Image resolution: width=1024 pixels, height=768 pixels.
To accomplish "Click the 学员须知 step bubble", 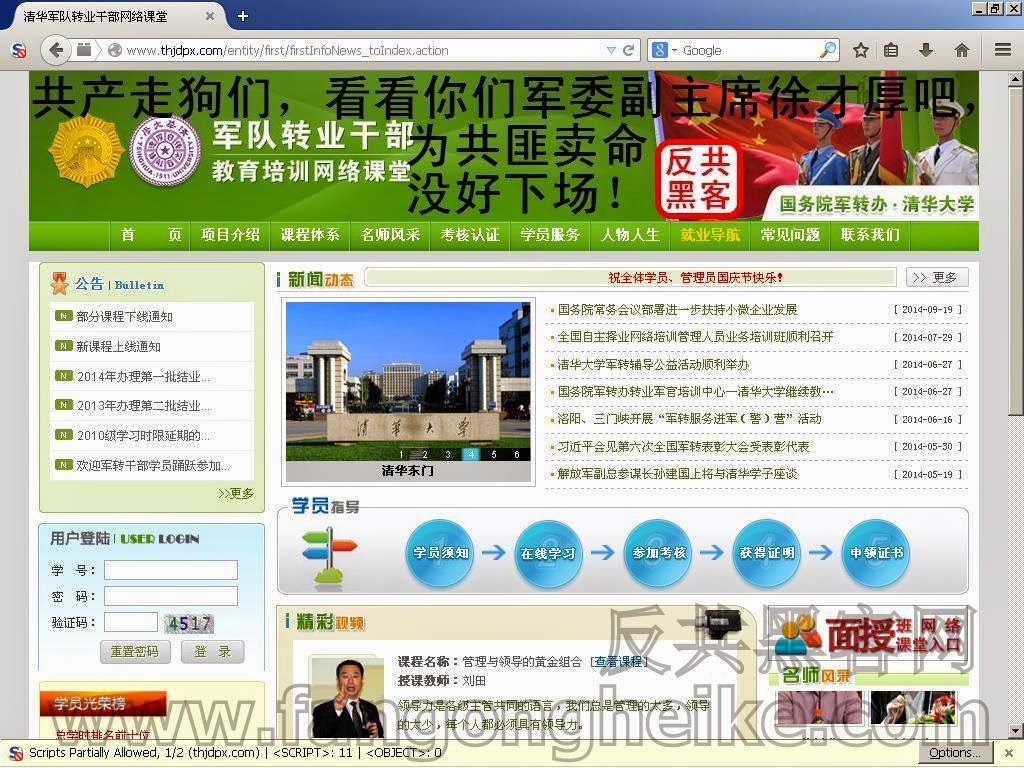I will [x=440, y=553].
